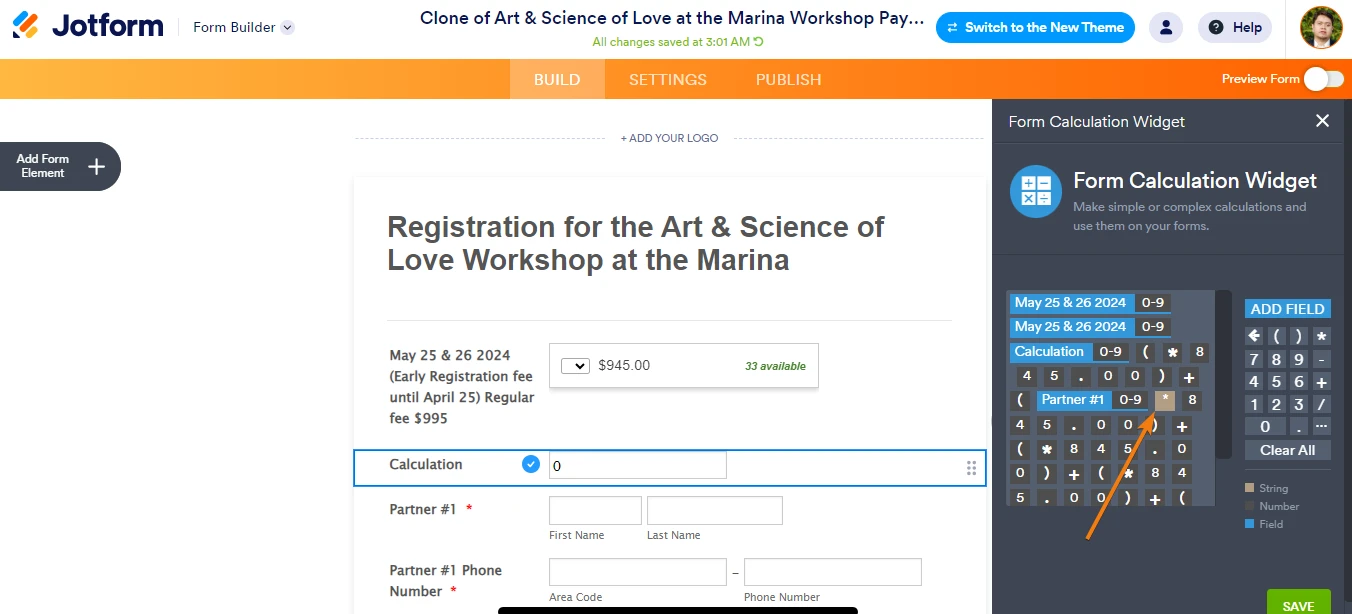Image resolution: width=1352 pixels, height=614 pixels.
Task: Select the highlighted String asterisk token in formula
Action: point(1165,400)
